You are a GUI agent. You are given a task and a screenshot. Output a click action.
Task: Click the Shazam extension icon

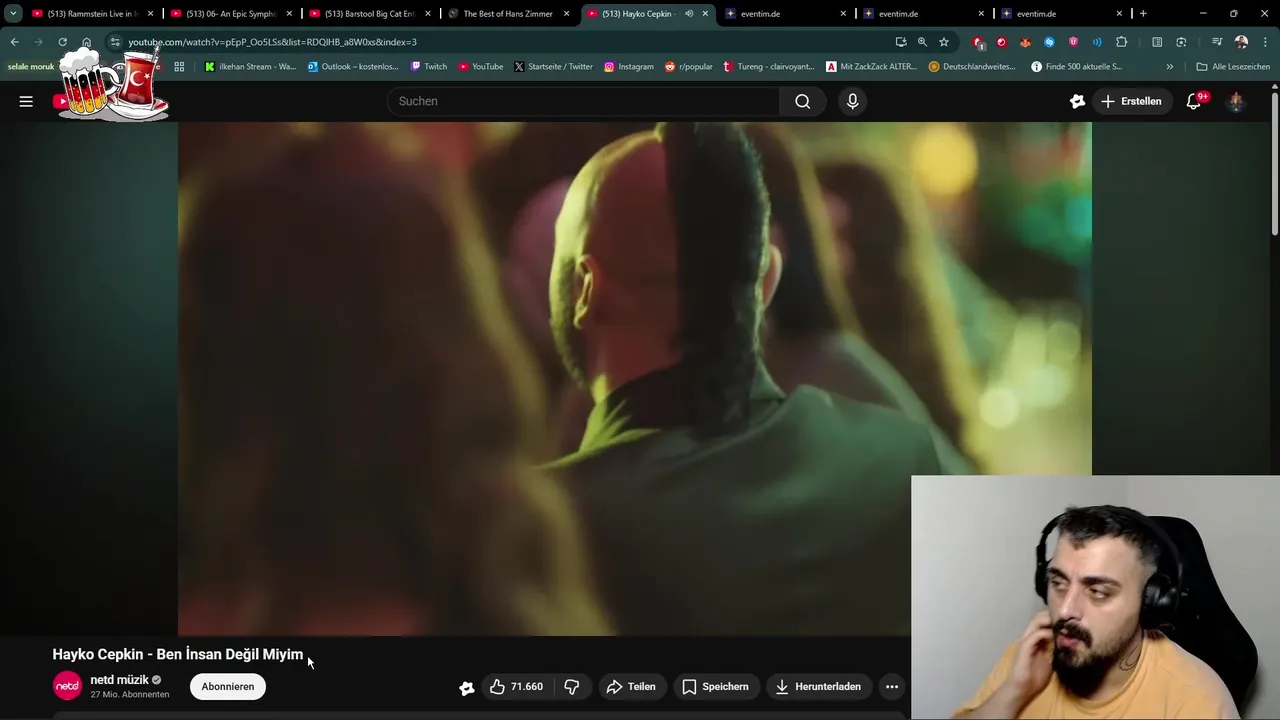[1049, 42]
